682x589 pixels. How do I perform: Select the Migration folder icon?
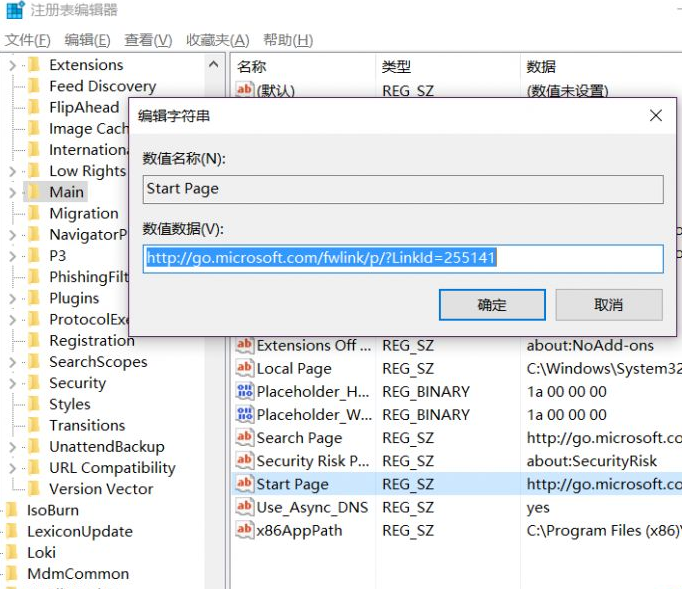[34, 213]
